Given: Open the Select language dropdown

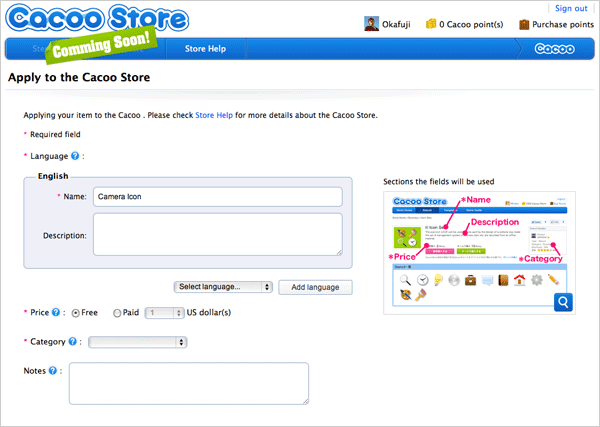Looking at the screenshot, I should [x=223, y=287].
